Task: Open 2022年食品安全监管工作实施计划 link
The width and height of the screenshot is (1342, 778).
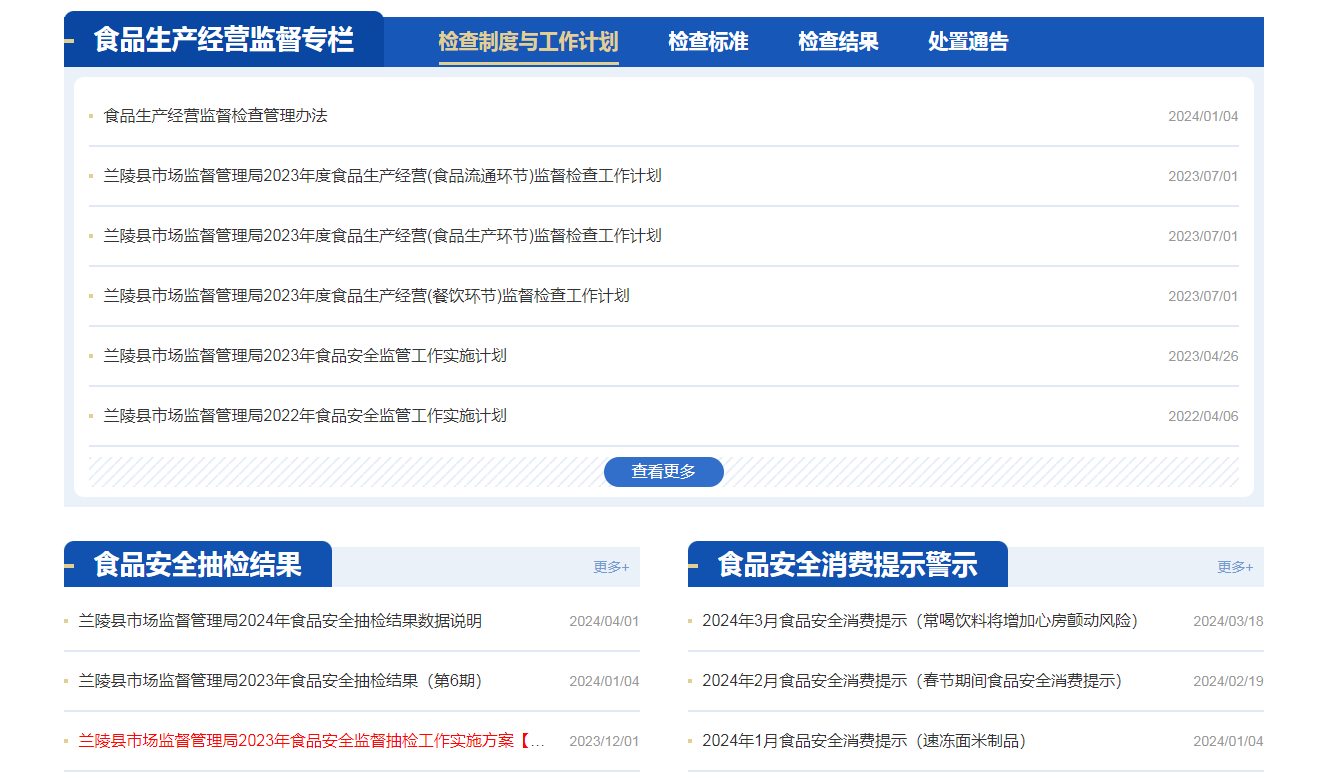Action: click(x=305, y=416)
